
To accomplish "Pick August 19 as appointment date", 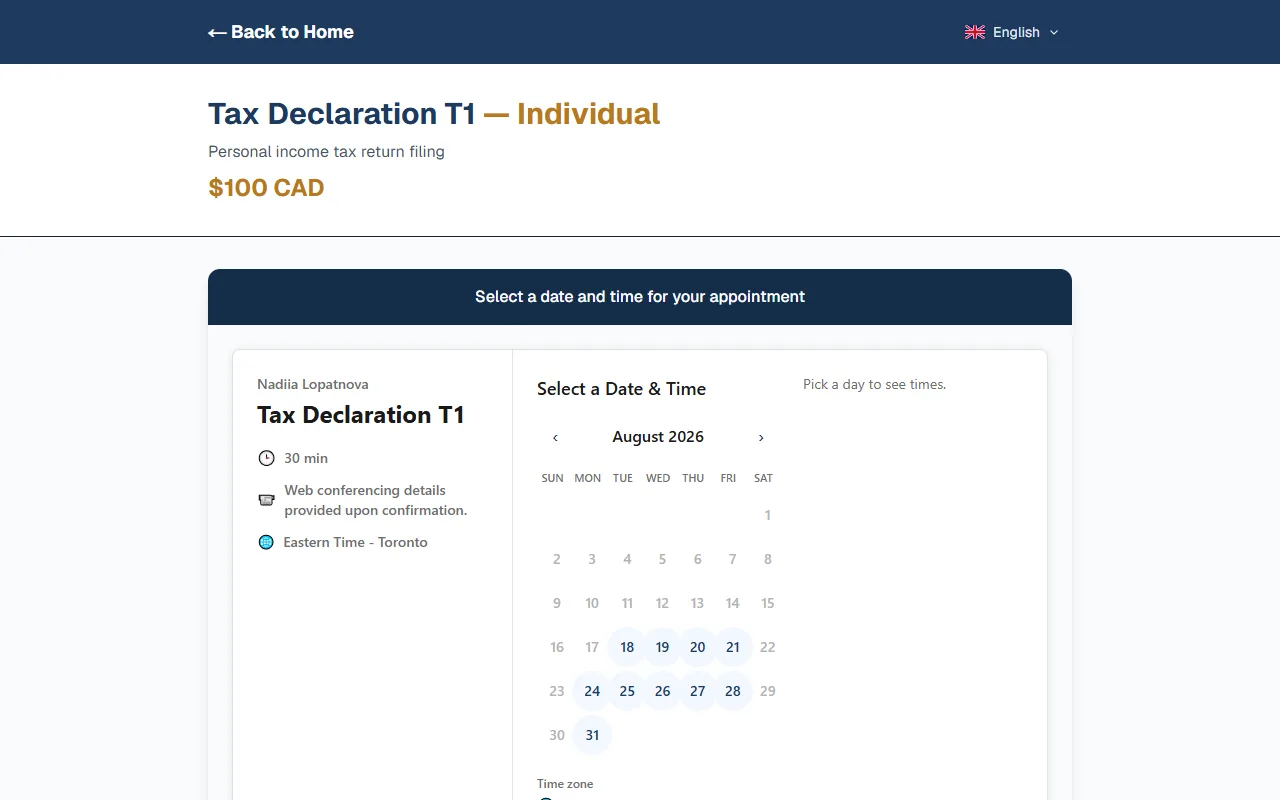I will coord(662,647).
